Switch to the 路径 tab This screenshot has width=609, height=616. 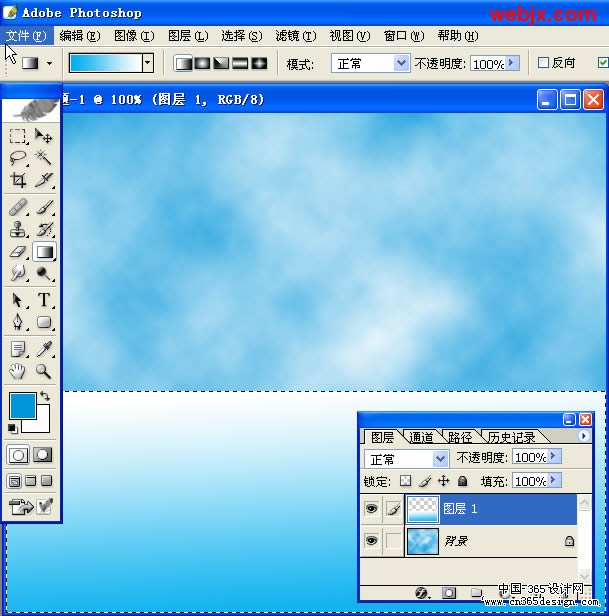click(x=459, y=437)
